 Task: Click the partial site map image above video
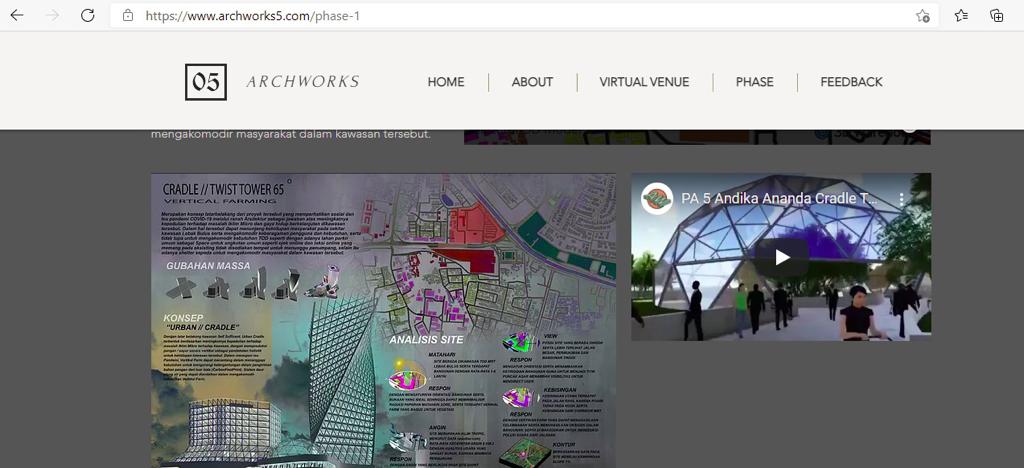click(697, 137)
